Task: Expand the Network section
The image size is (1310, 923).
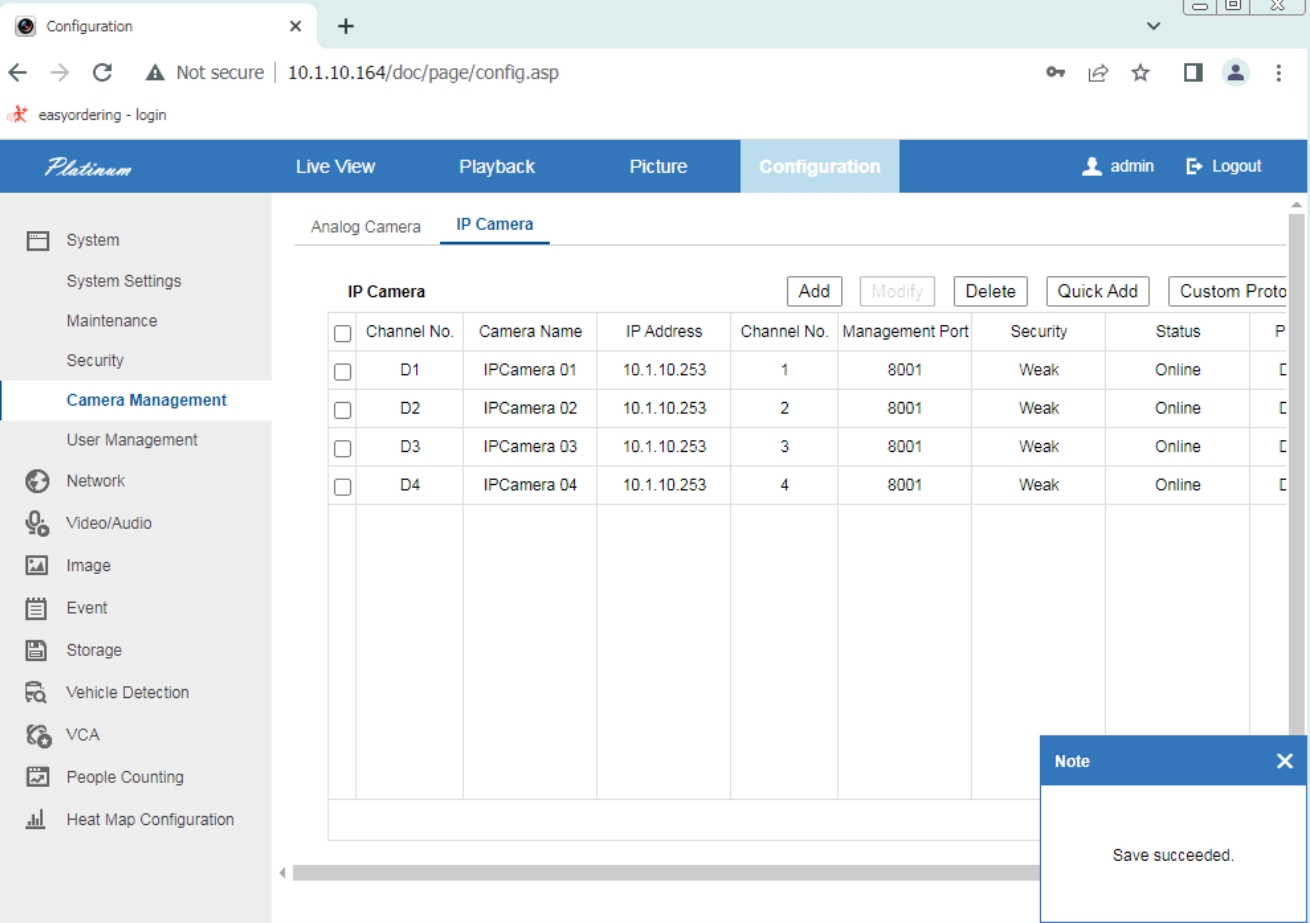Action: point(95,481)
